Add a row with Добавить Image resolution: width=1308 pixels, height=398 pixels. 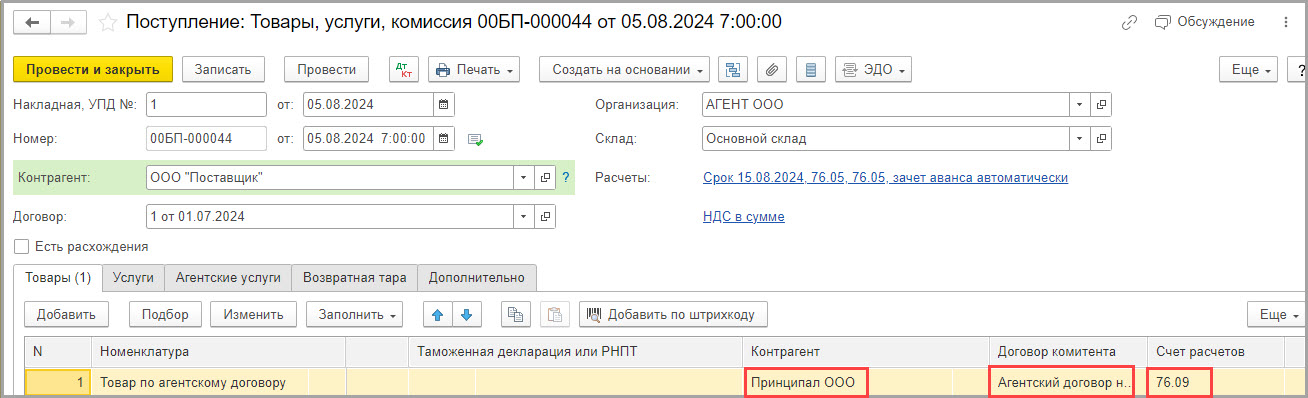pyautogui.click(x=66, y=314)
